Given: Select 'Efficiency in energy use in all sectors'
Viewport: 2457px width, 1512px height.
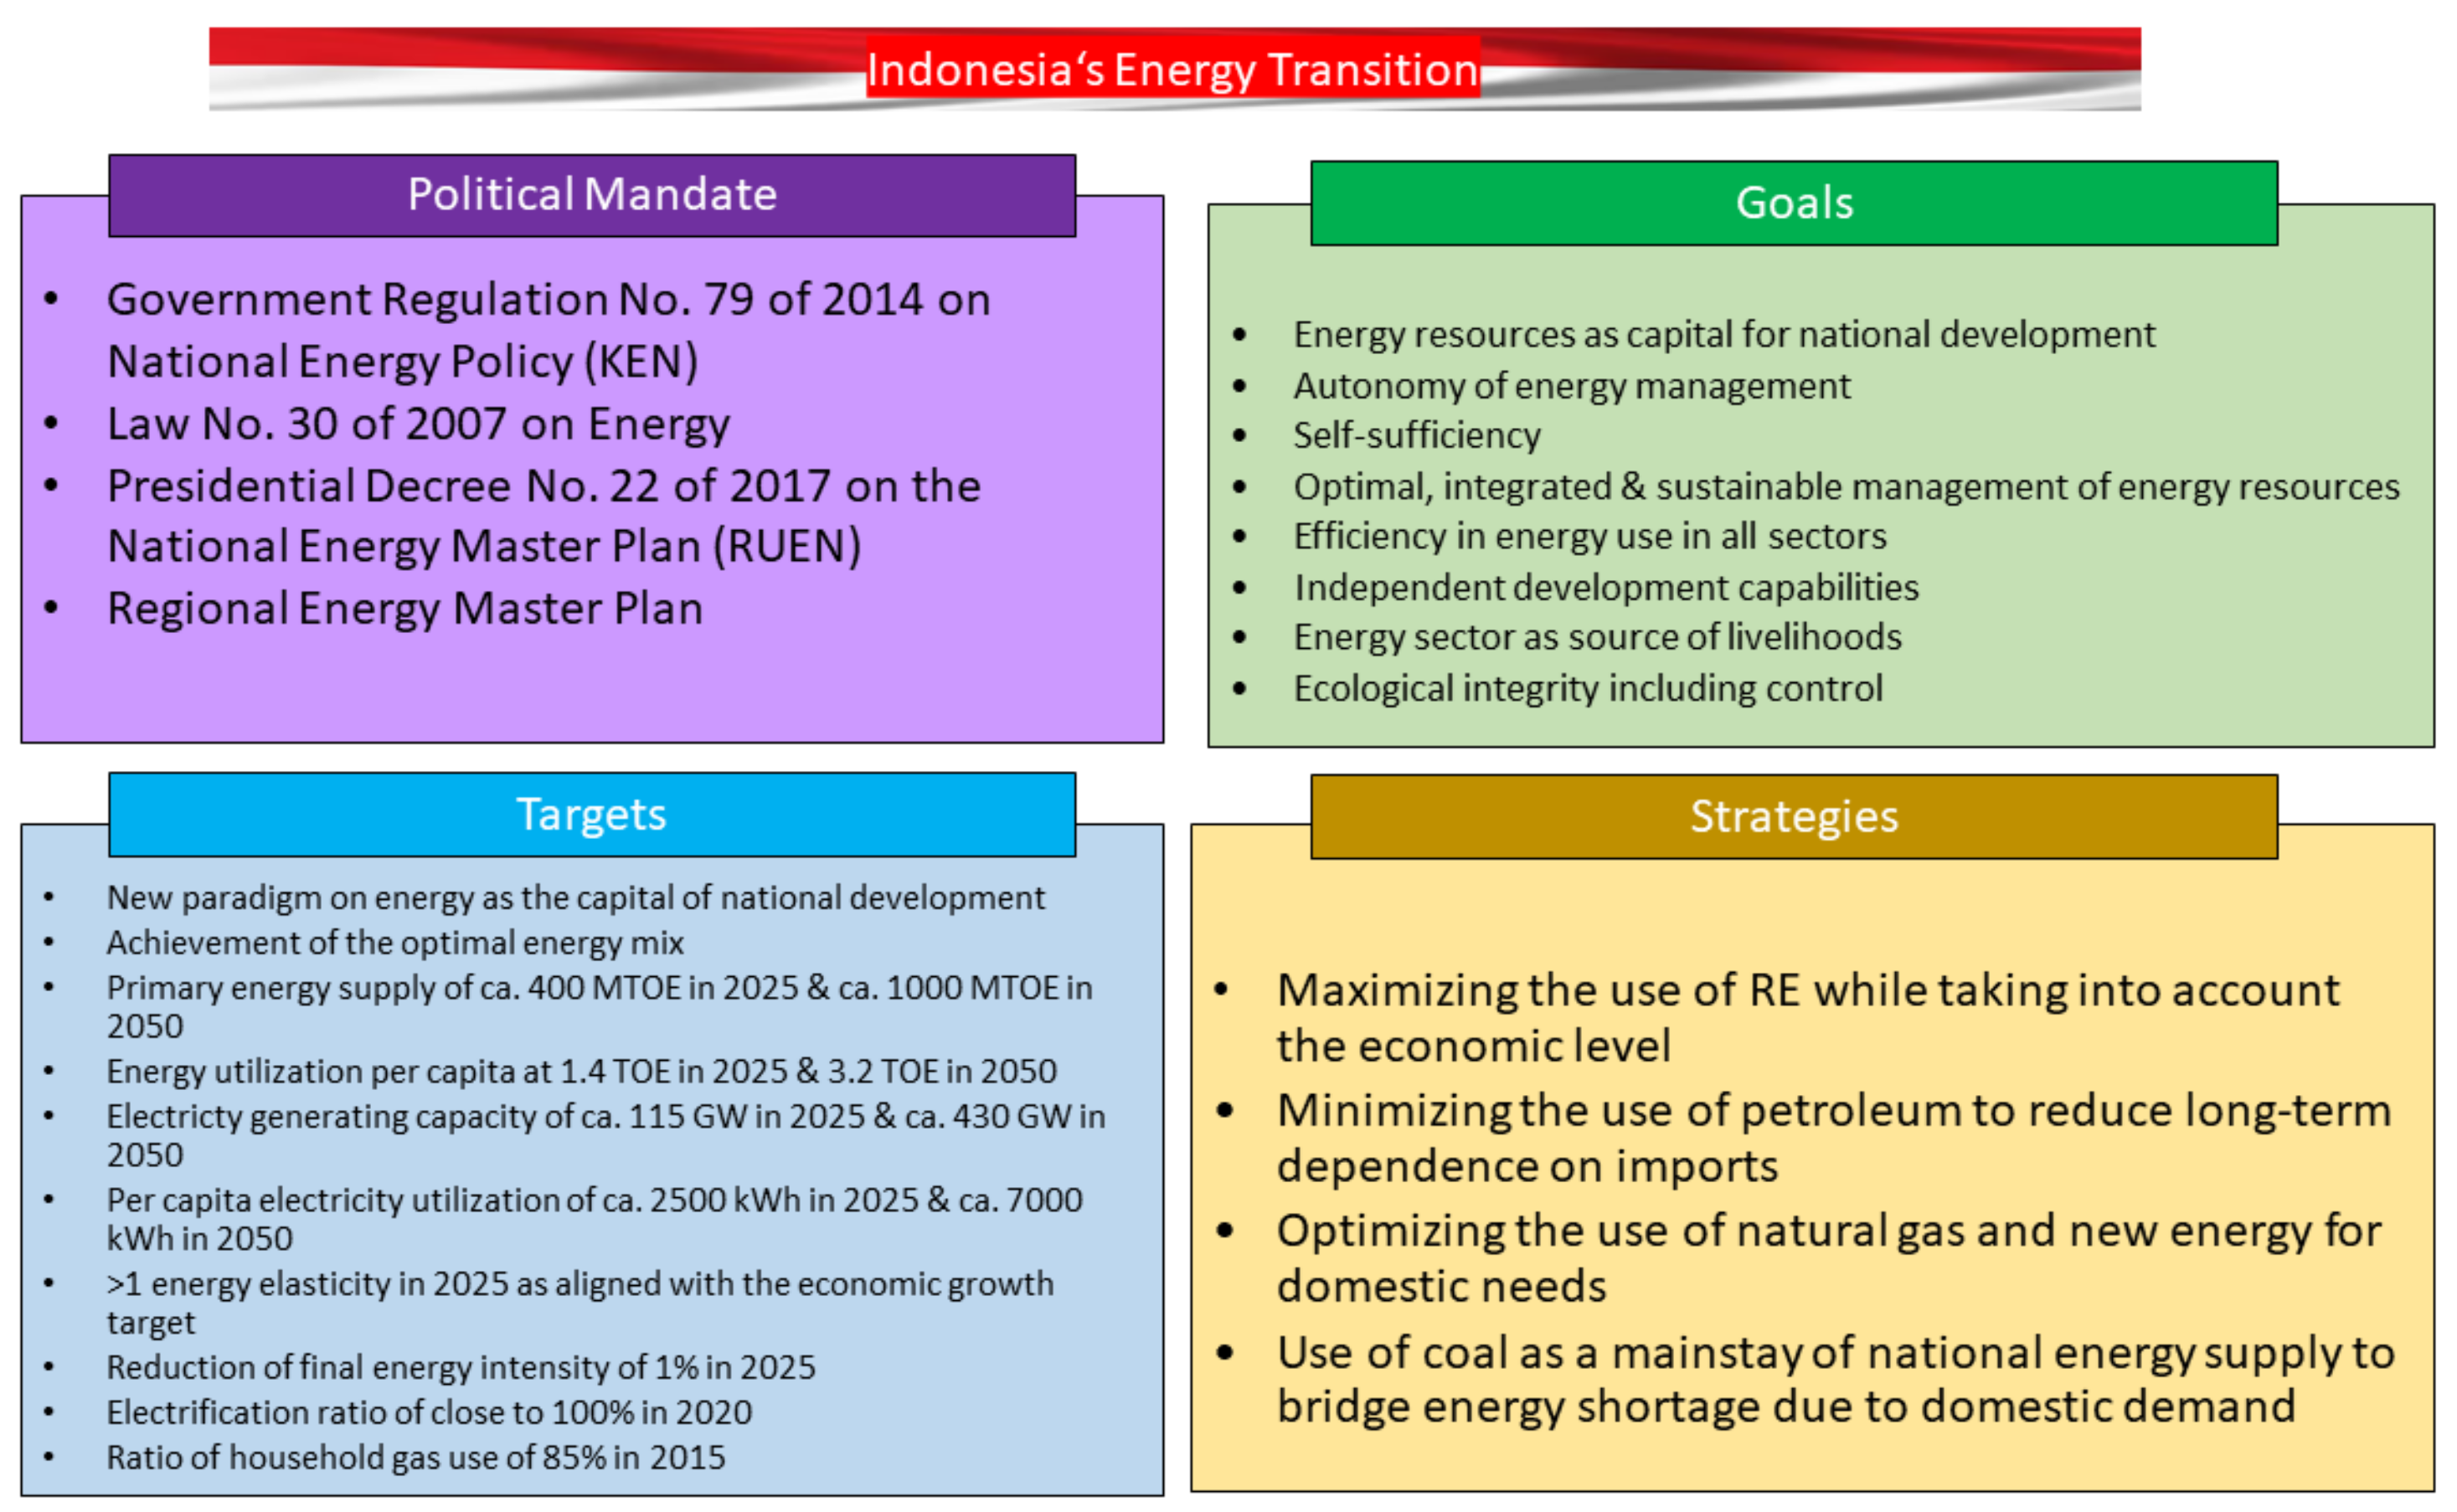Looking at the screenshot, I should click(x=1592, y=537).
